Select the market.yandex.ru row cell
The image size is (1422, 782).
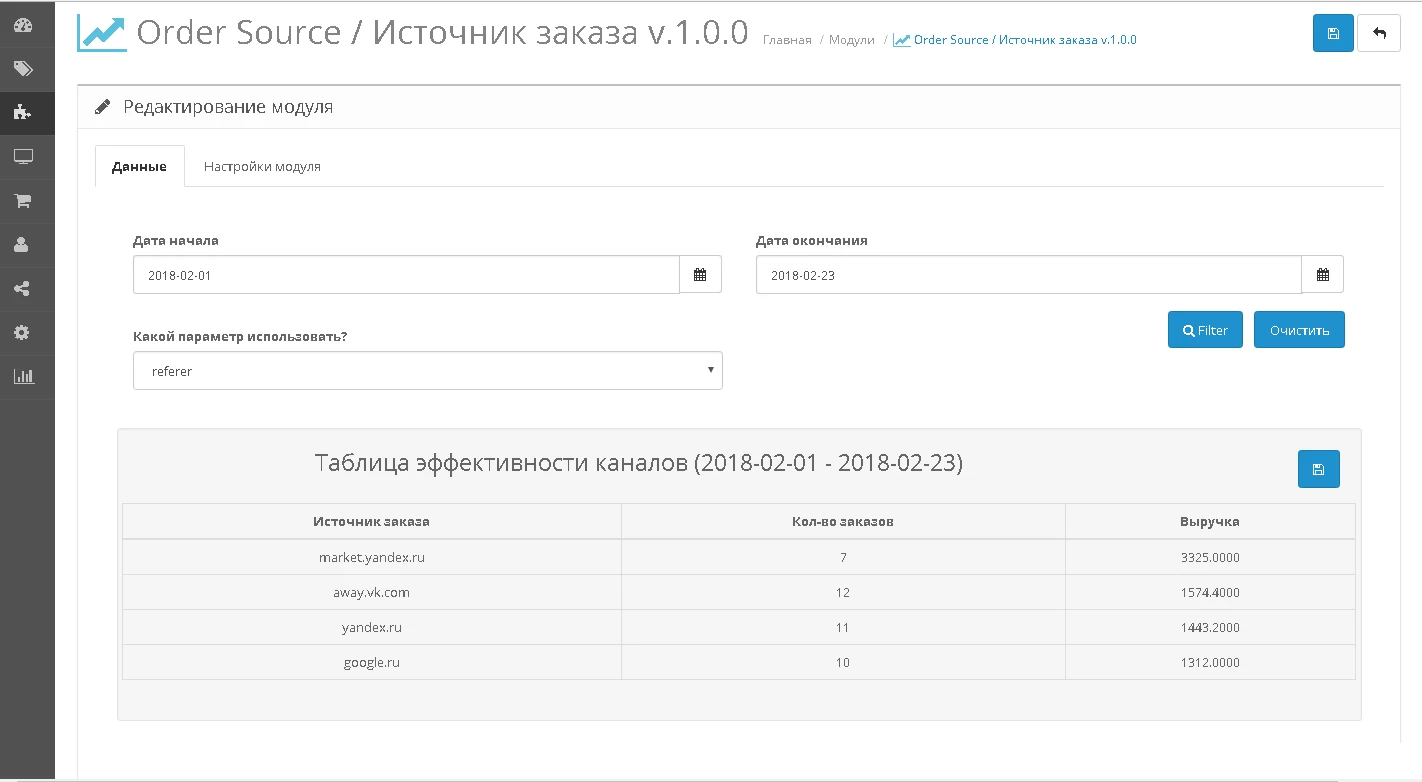click(371, 557)
